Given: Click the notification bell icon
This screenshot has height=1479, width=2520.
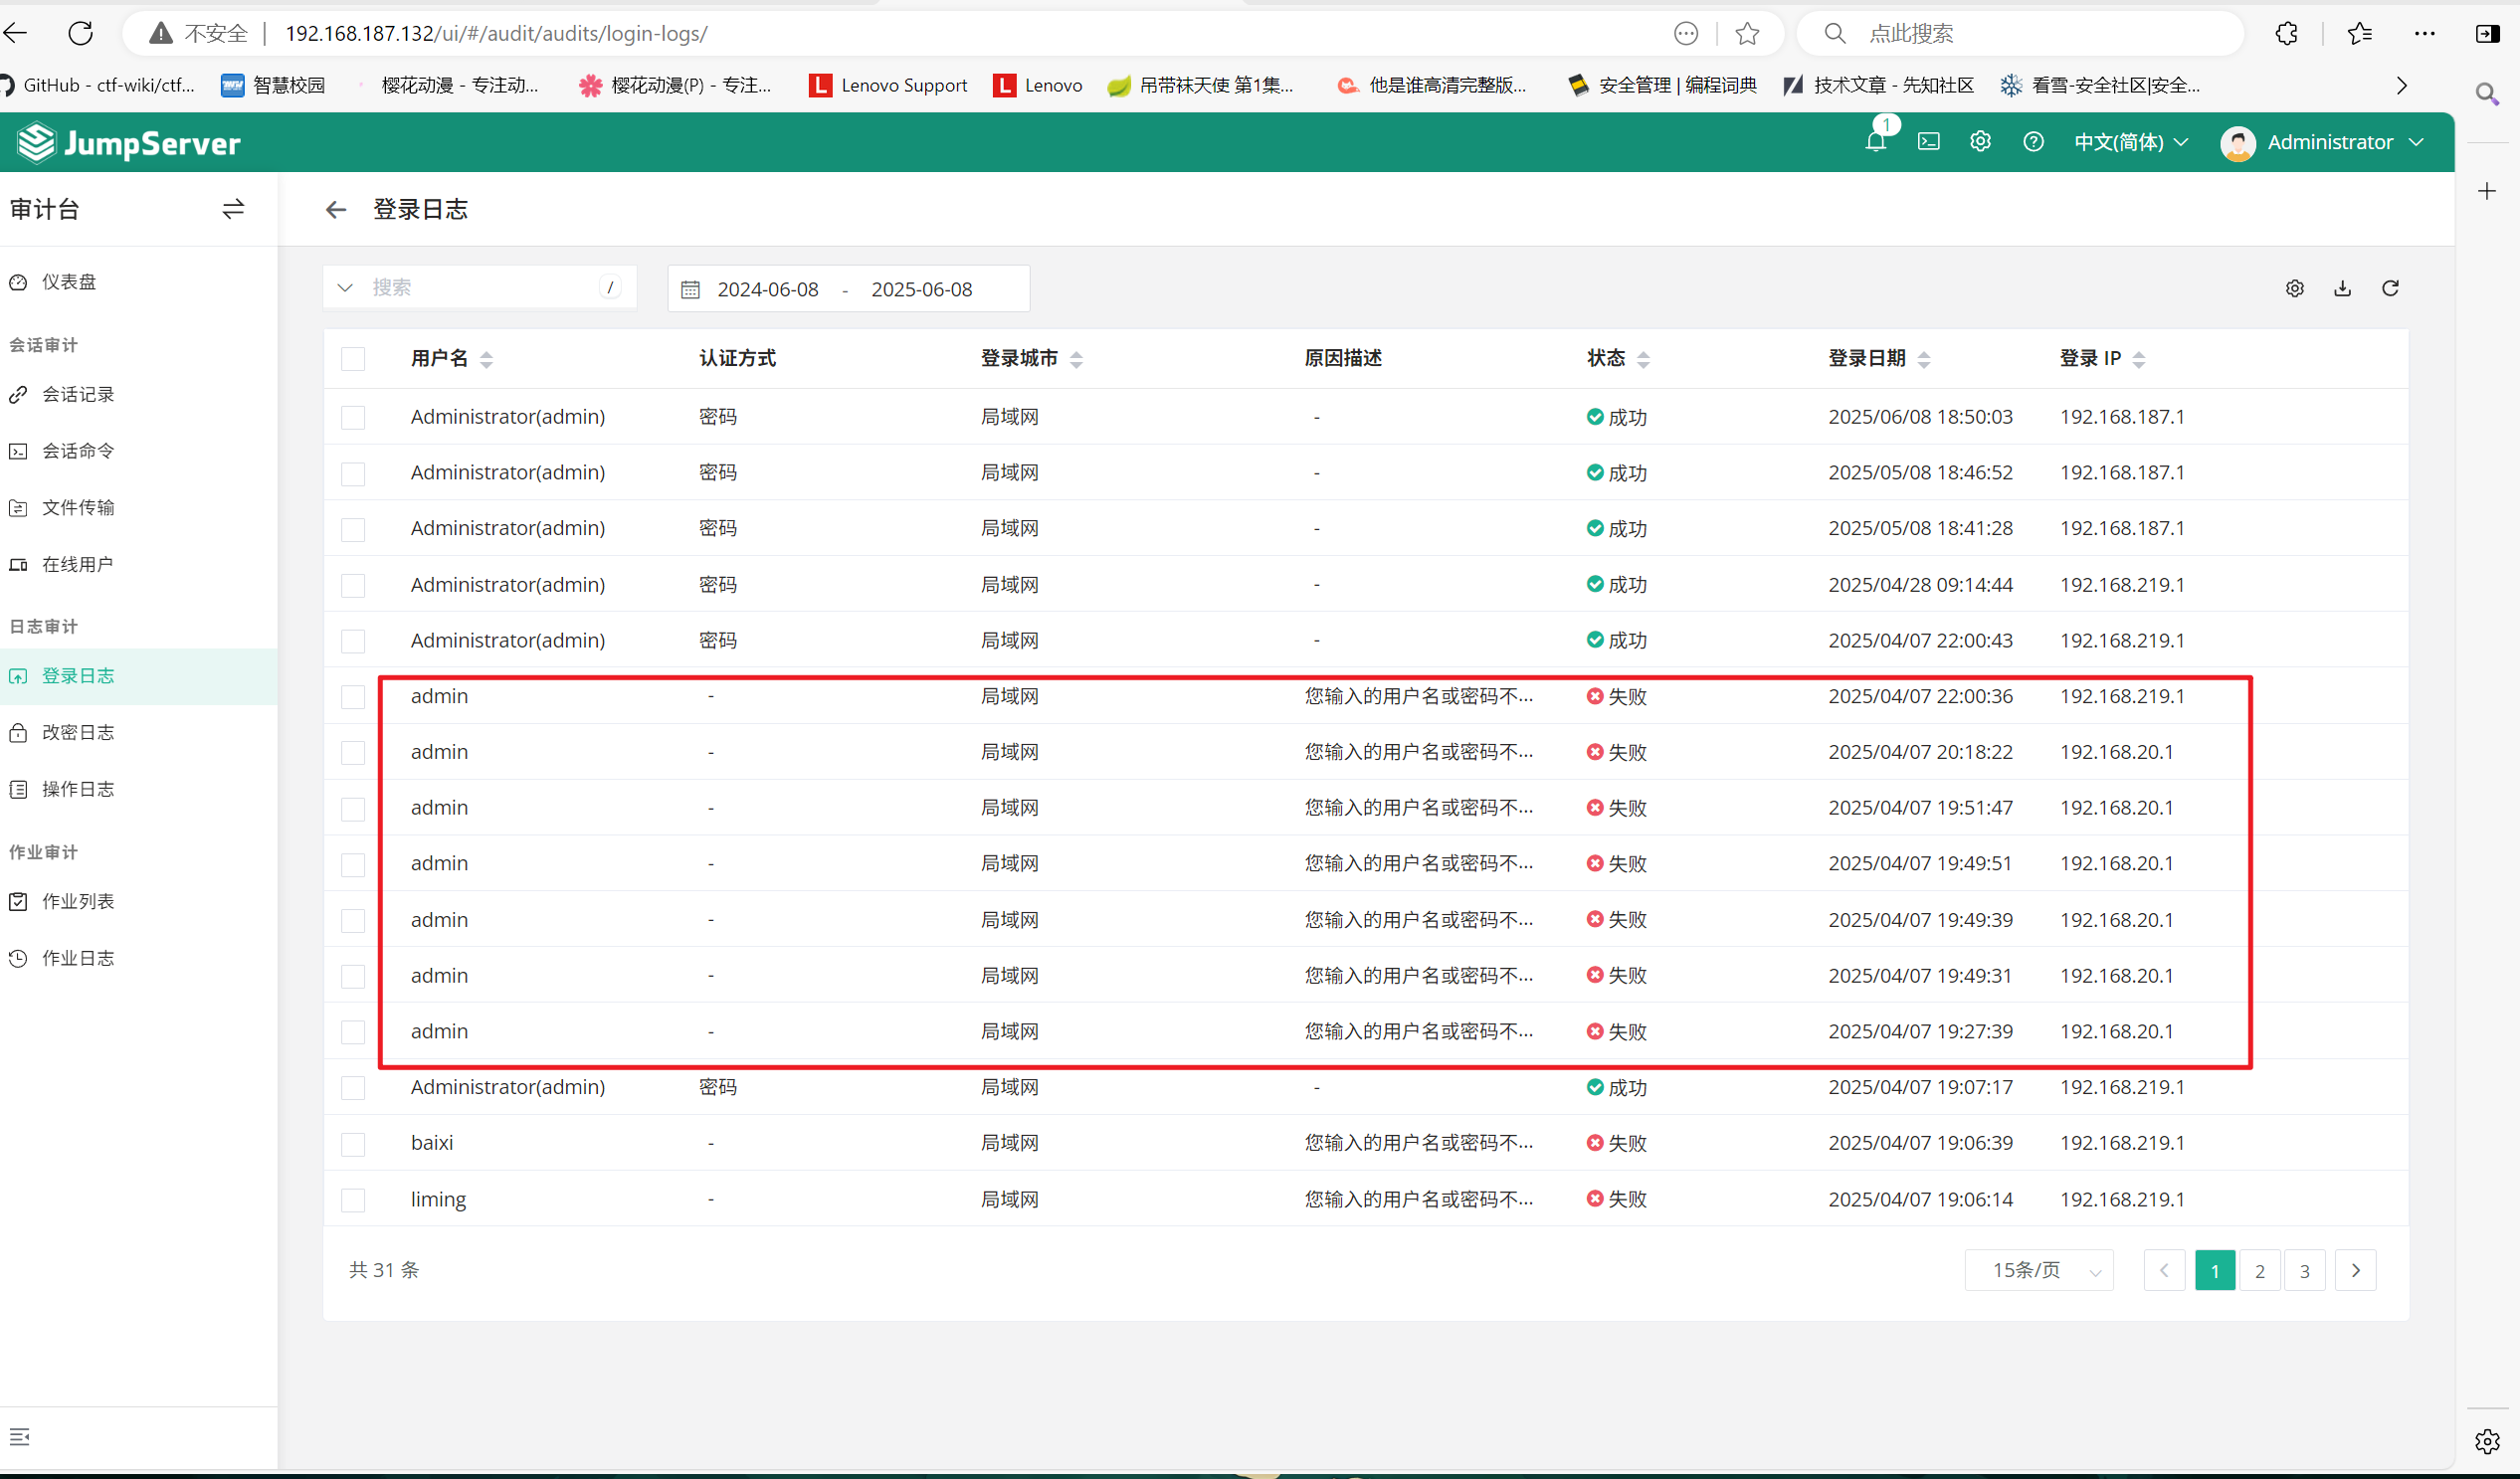Looking at the screenshot, I should (x=1875, y=142).
